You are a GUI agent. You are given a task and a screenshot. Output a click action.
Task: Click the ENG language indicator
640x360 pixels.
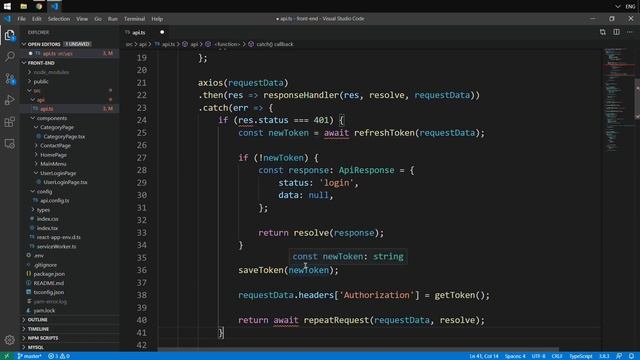pyautogui.click(x=630, y=6)
